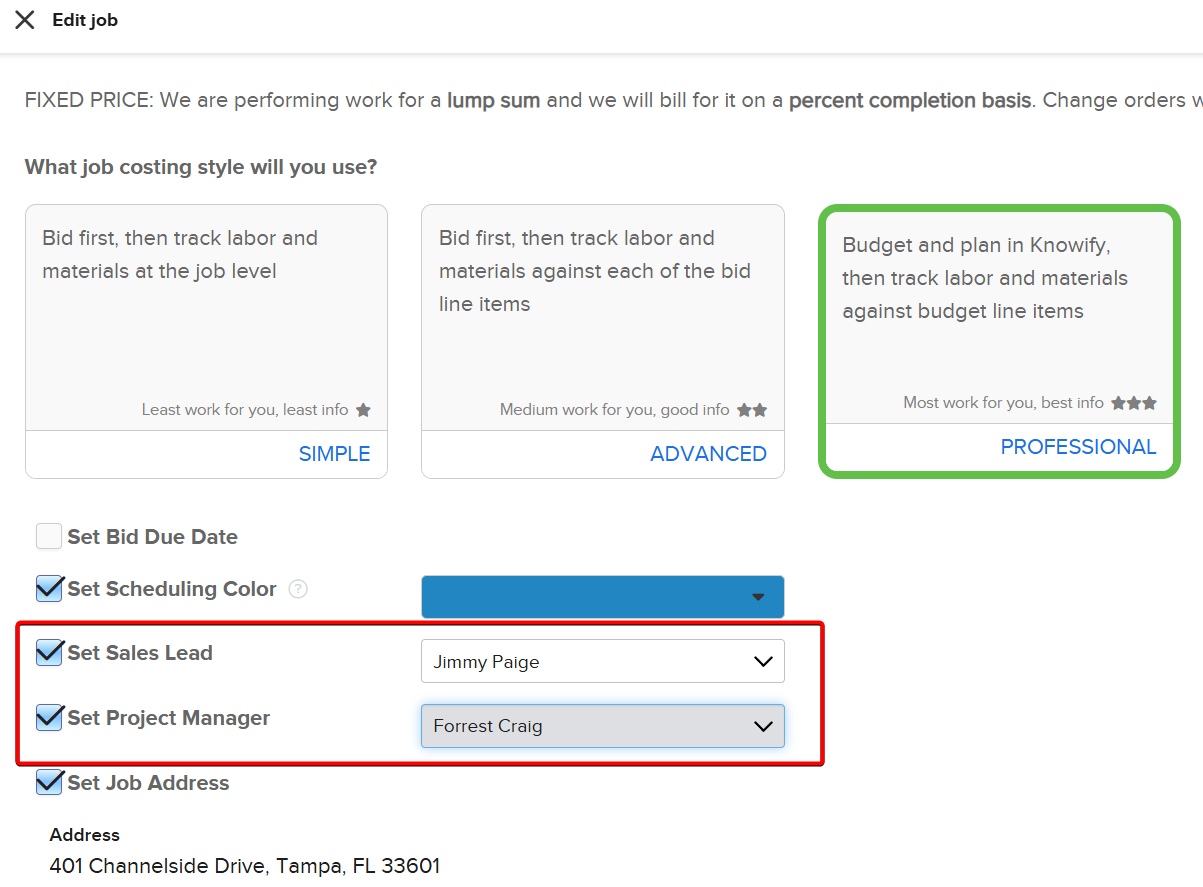
Task: Click the single star on Simple card
Action: pos(363,410)
